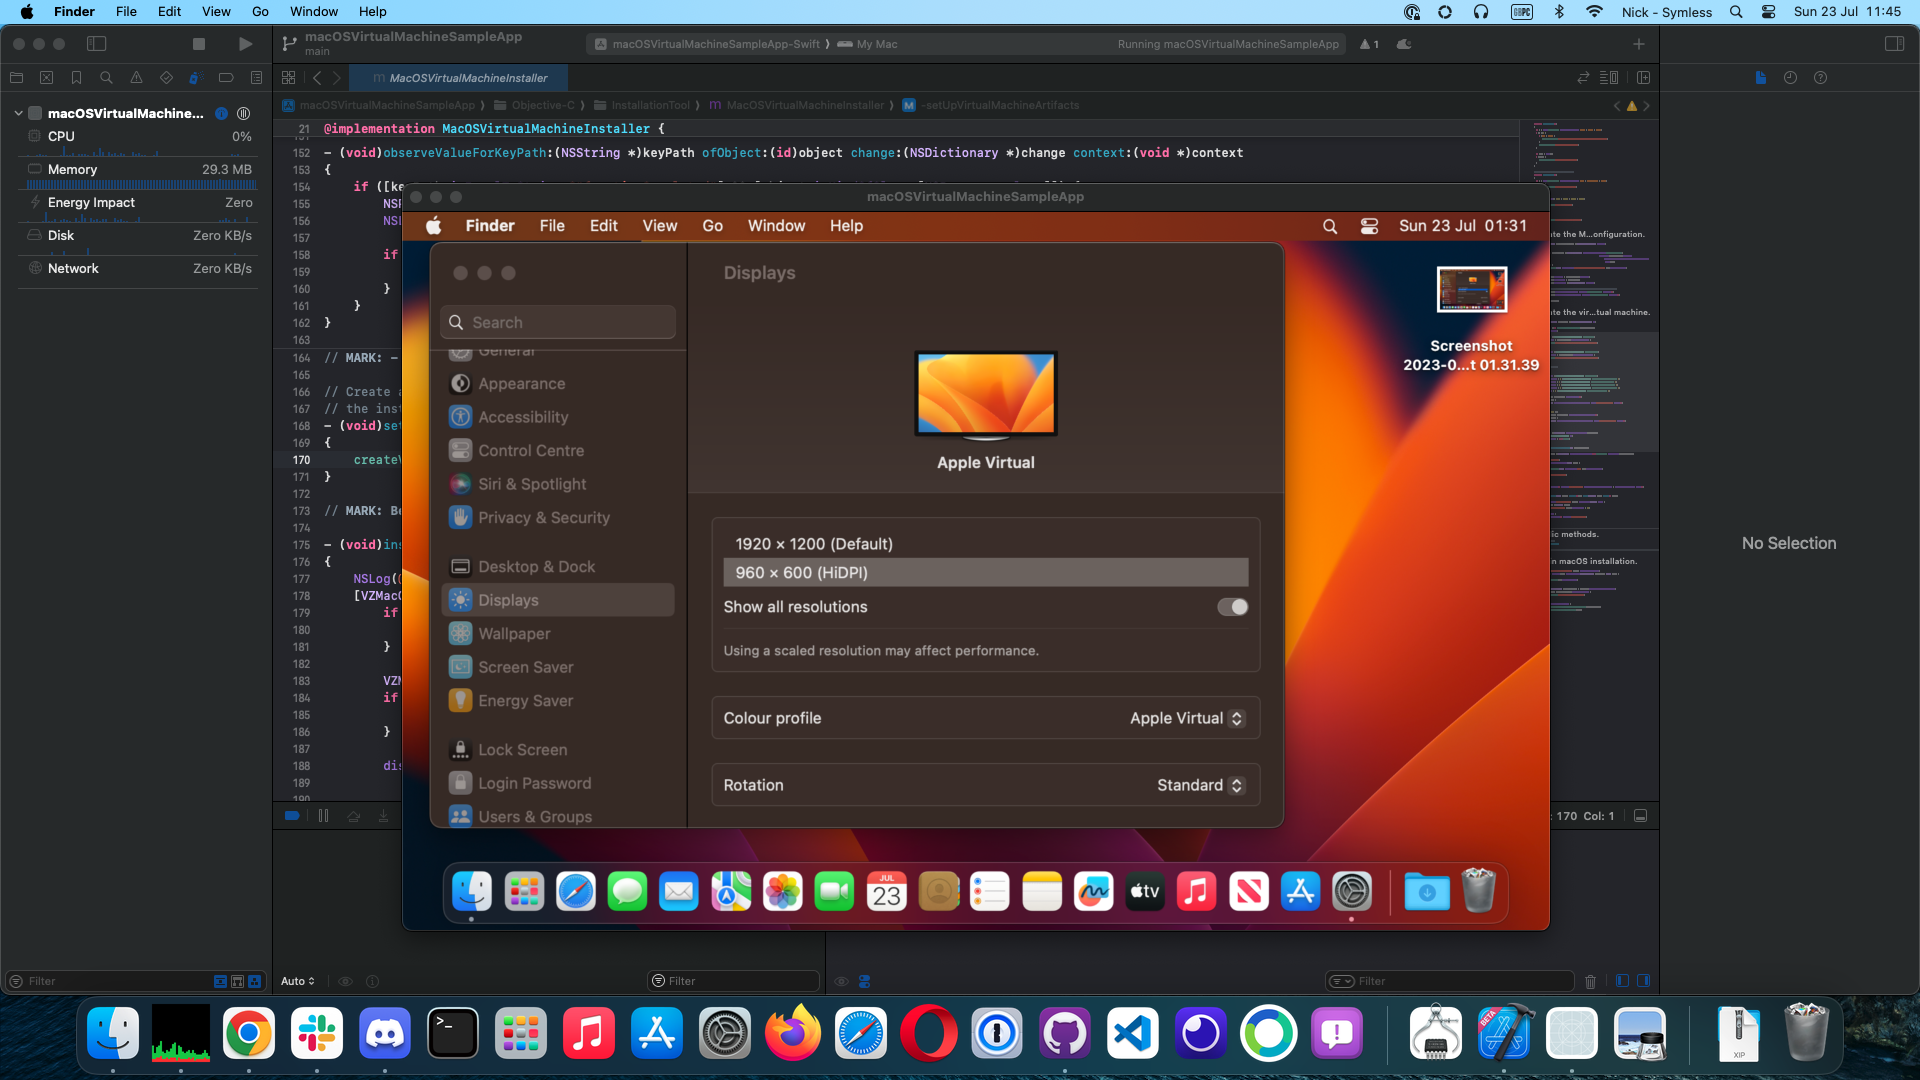This screenshot has width=1920, height=1080.
Task: Pause program execution in debug bar
Action: [323, 816]
